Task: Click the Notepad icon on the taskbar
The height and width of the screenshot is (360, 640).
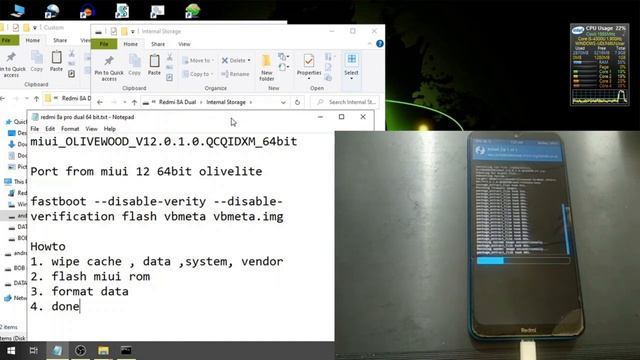Action: pos(57,351)
